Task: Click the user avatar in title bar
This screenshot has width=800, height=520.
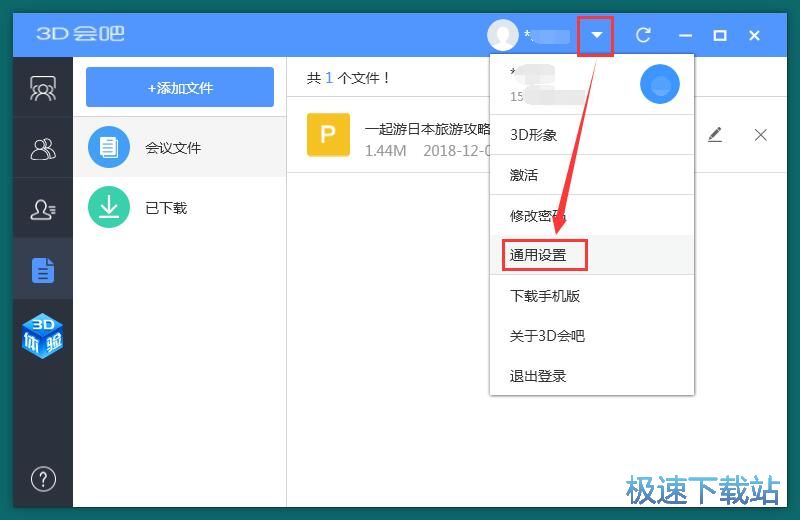Action: 503,35
